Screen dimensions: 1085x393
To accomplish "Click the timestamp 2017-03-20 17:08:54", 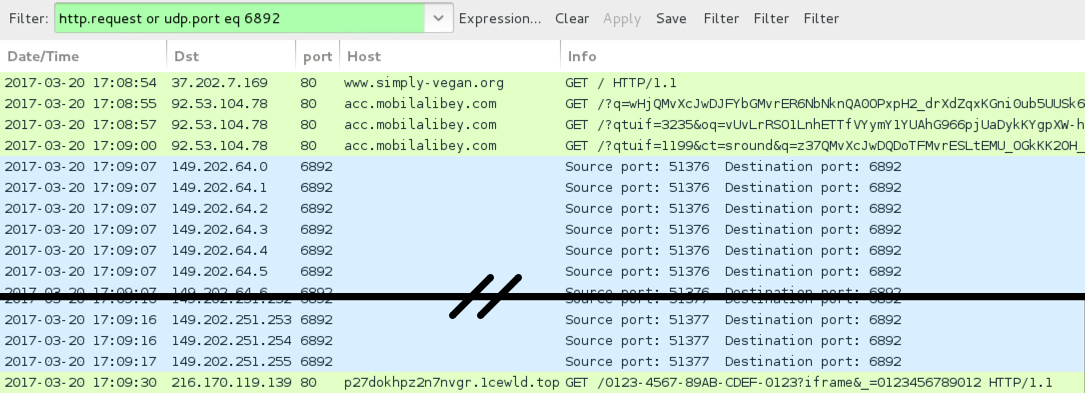I will 80,83.
